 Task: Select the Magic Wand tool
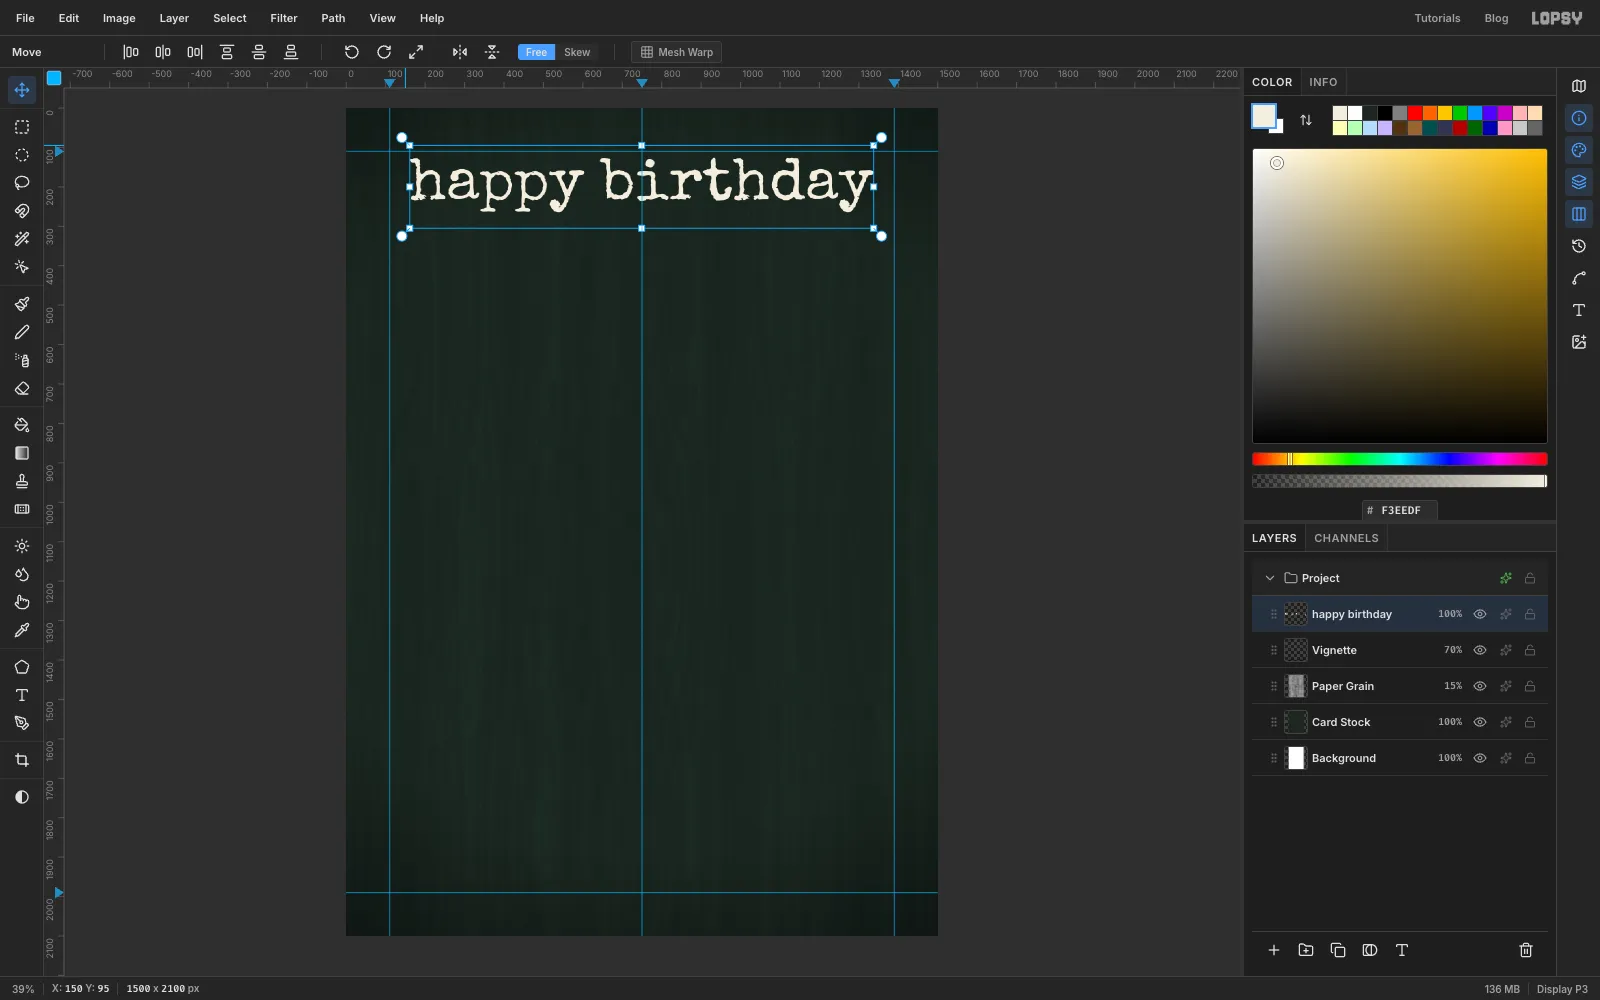click(22, 239)
